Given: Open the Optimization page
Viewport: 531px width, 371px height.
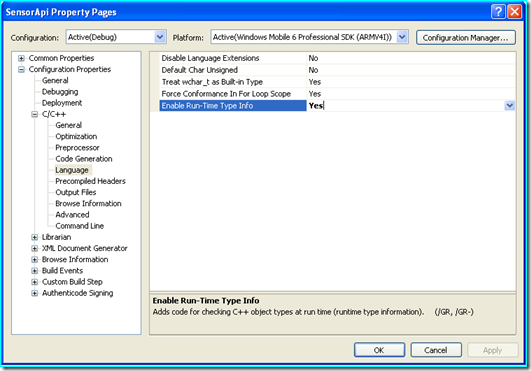Looking at the screenshot, I should click(76, 136).
